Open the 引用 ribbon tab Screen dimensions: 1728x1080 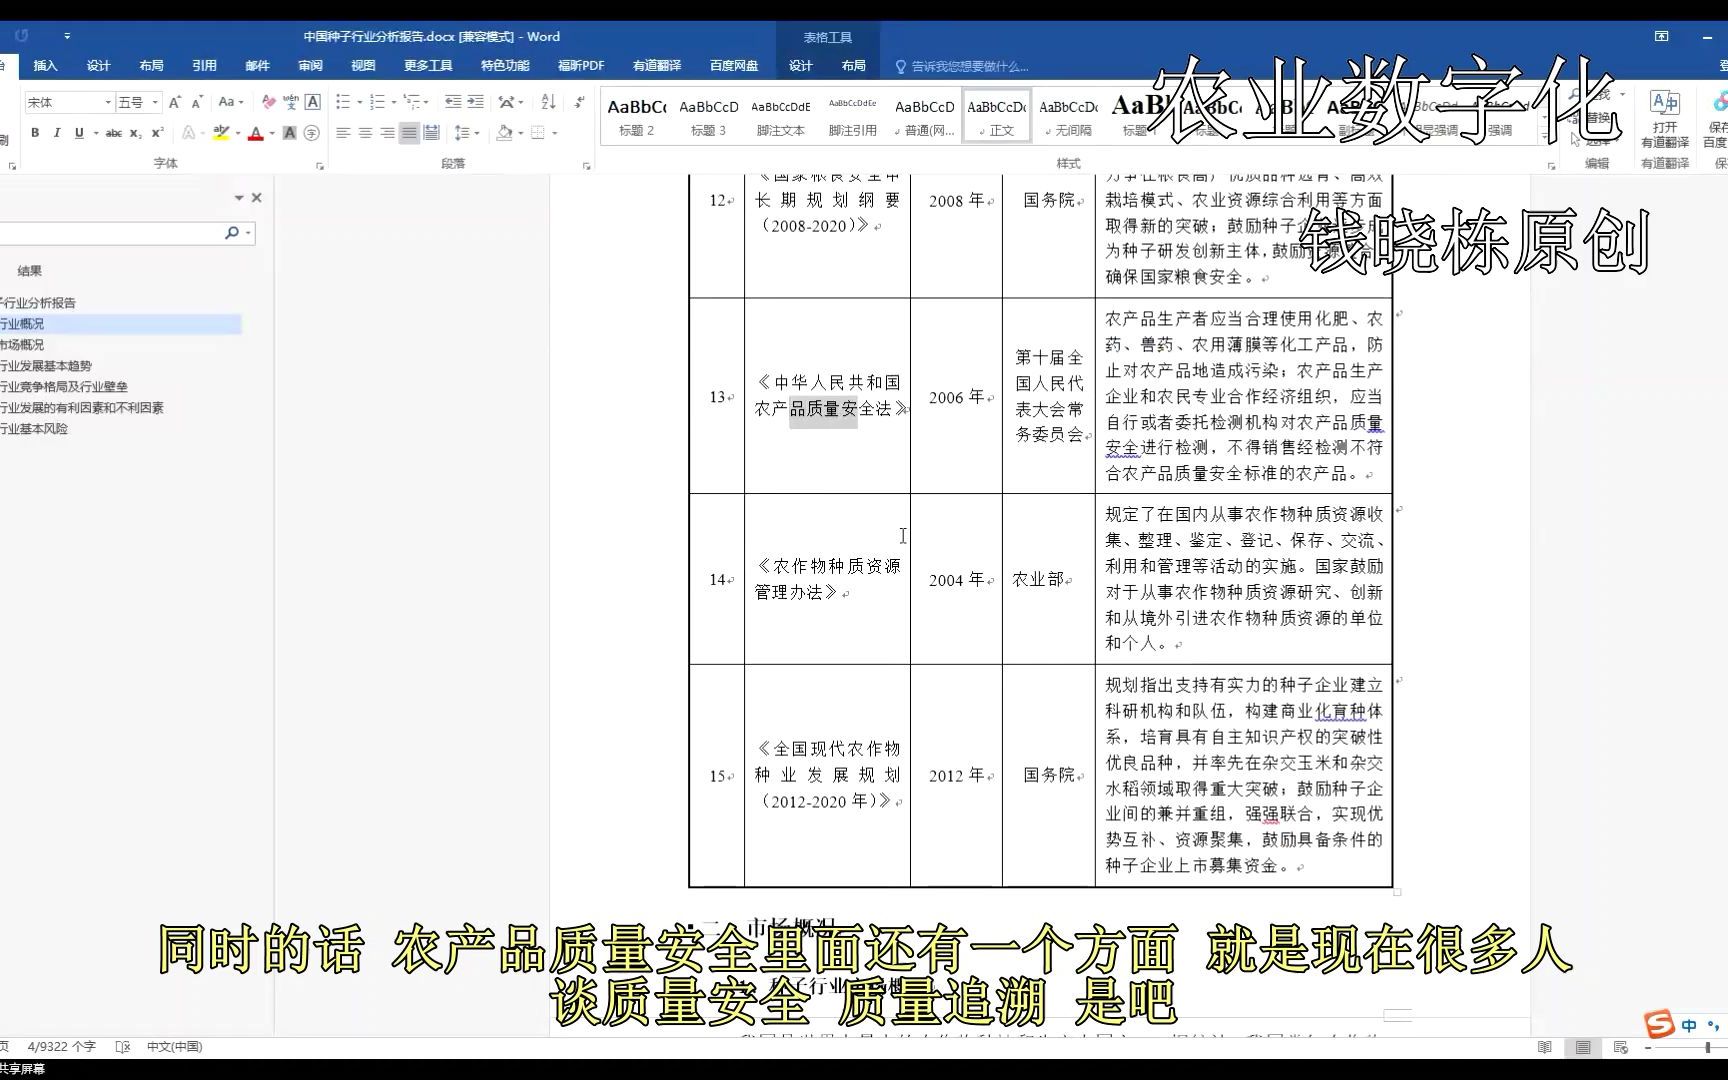click(204, 66)
